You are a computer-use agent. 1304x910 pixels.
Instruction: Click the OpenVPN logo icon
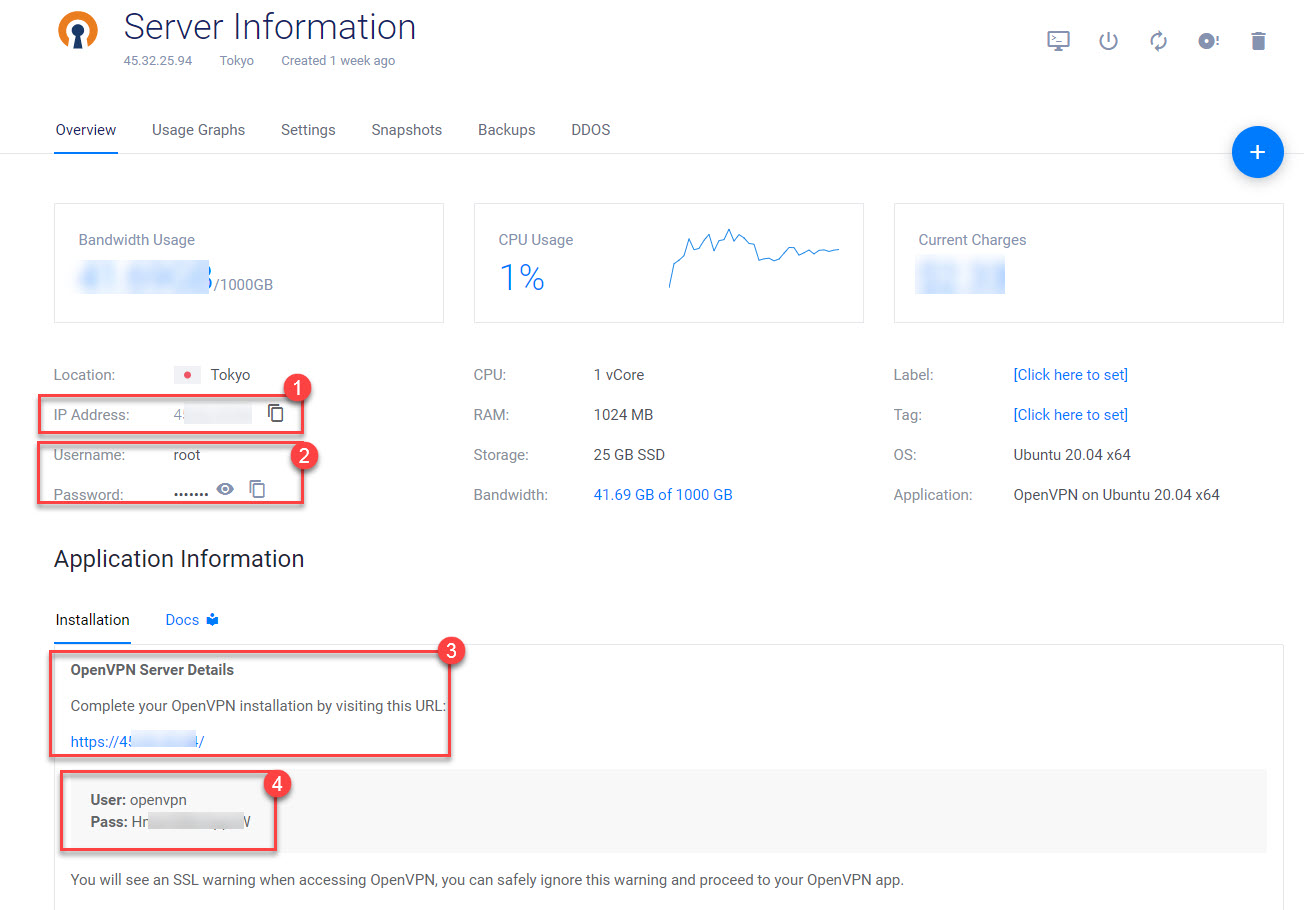[78, 31]
